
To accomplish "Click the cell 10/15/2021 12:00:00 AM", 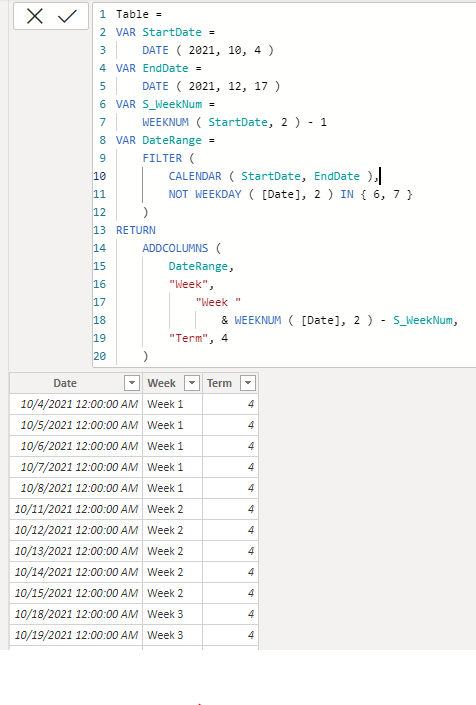I will (76, 593).
